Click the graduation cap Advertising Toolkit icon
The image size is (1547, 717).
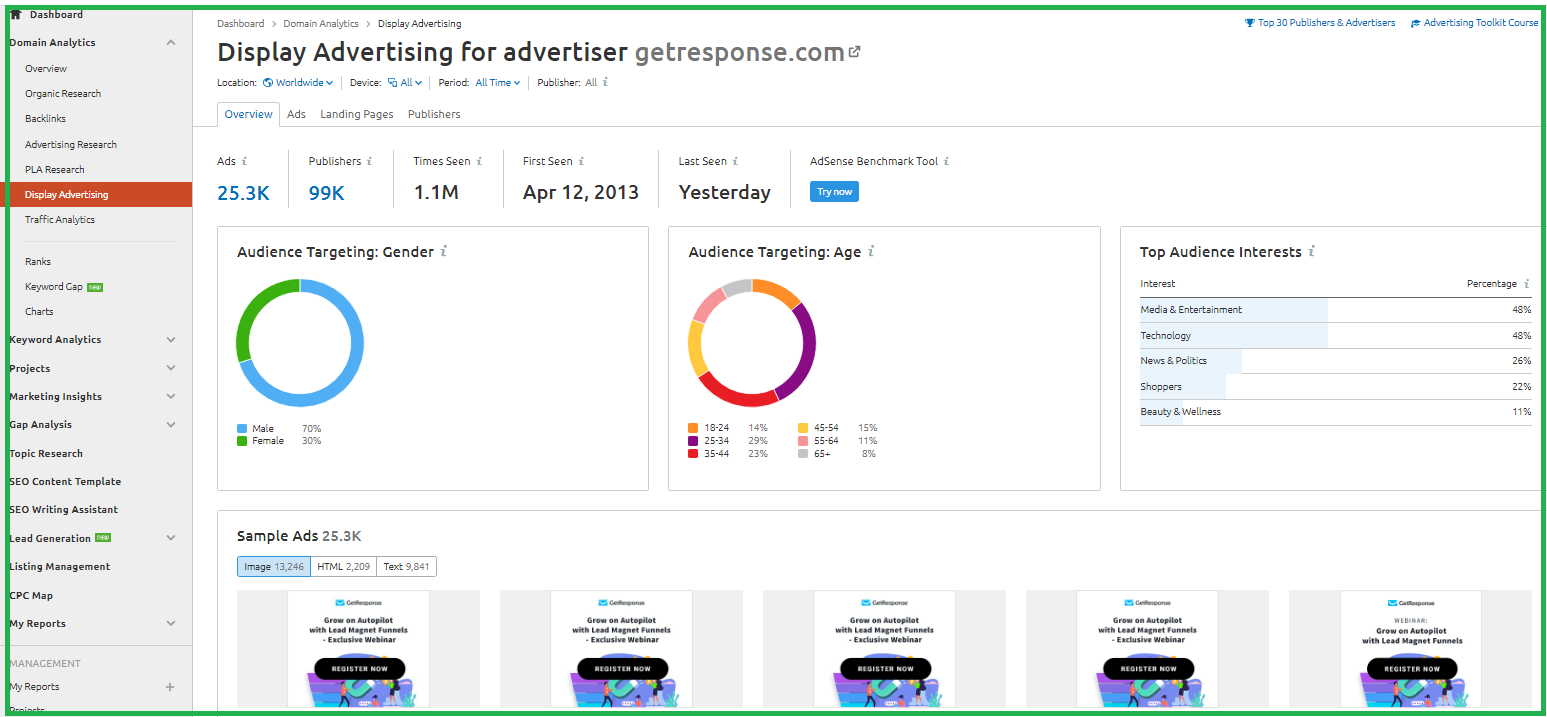pyautogui.click(x=1415, y=23)
